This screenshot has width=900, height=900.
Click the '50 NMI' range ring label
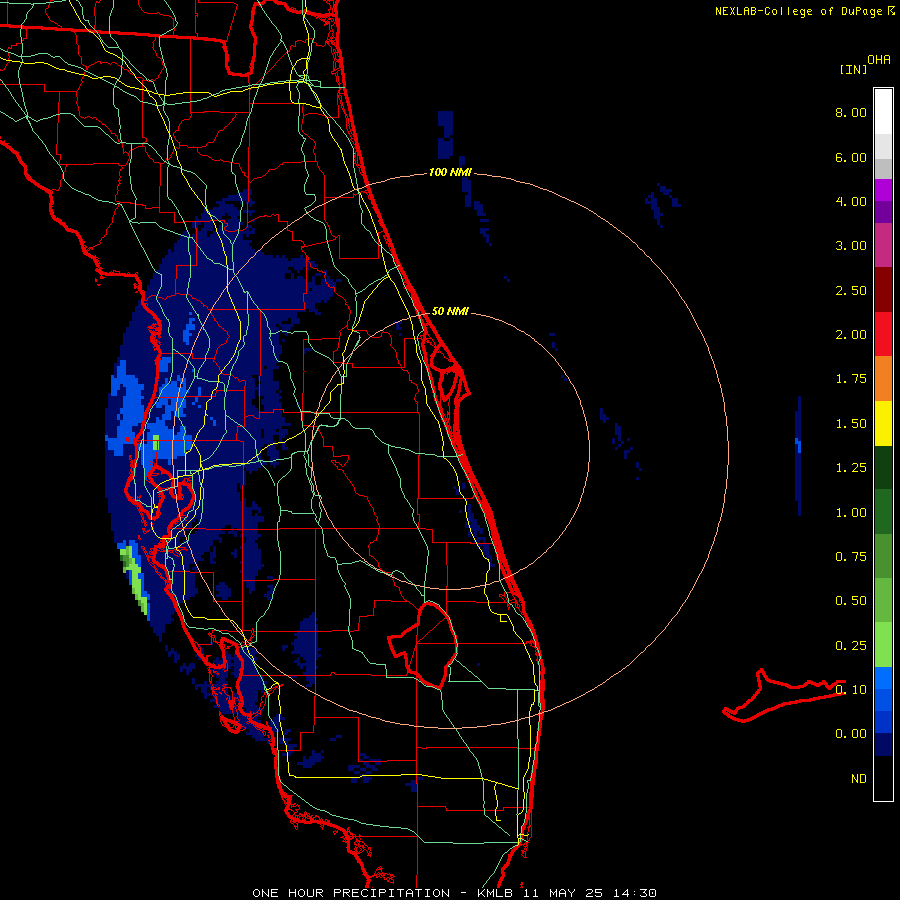click(450, 311)
